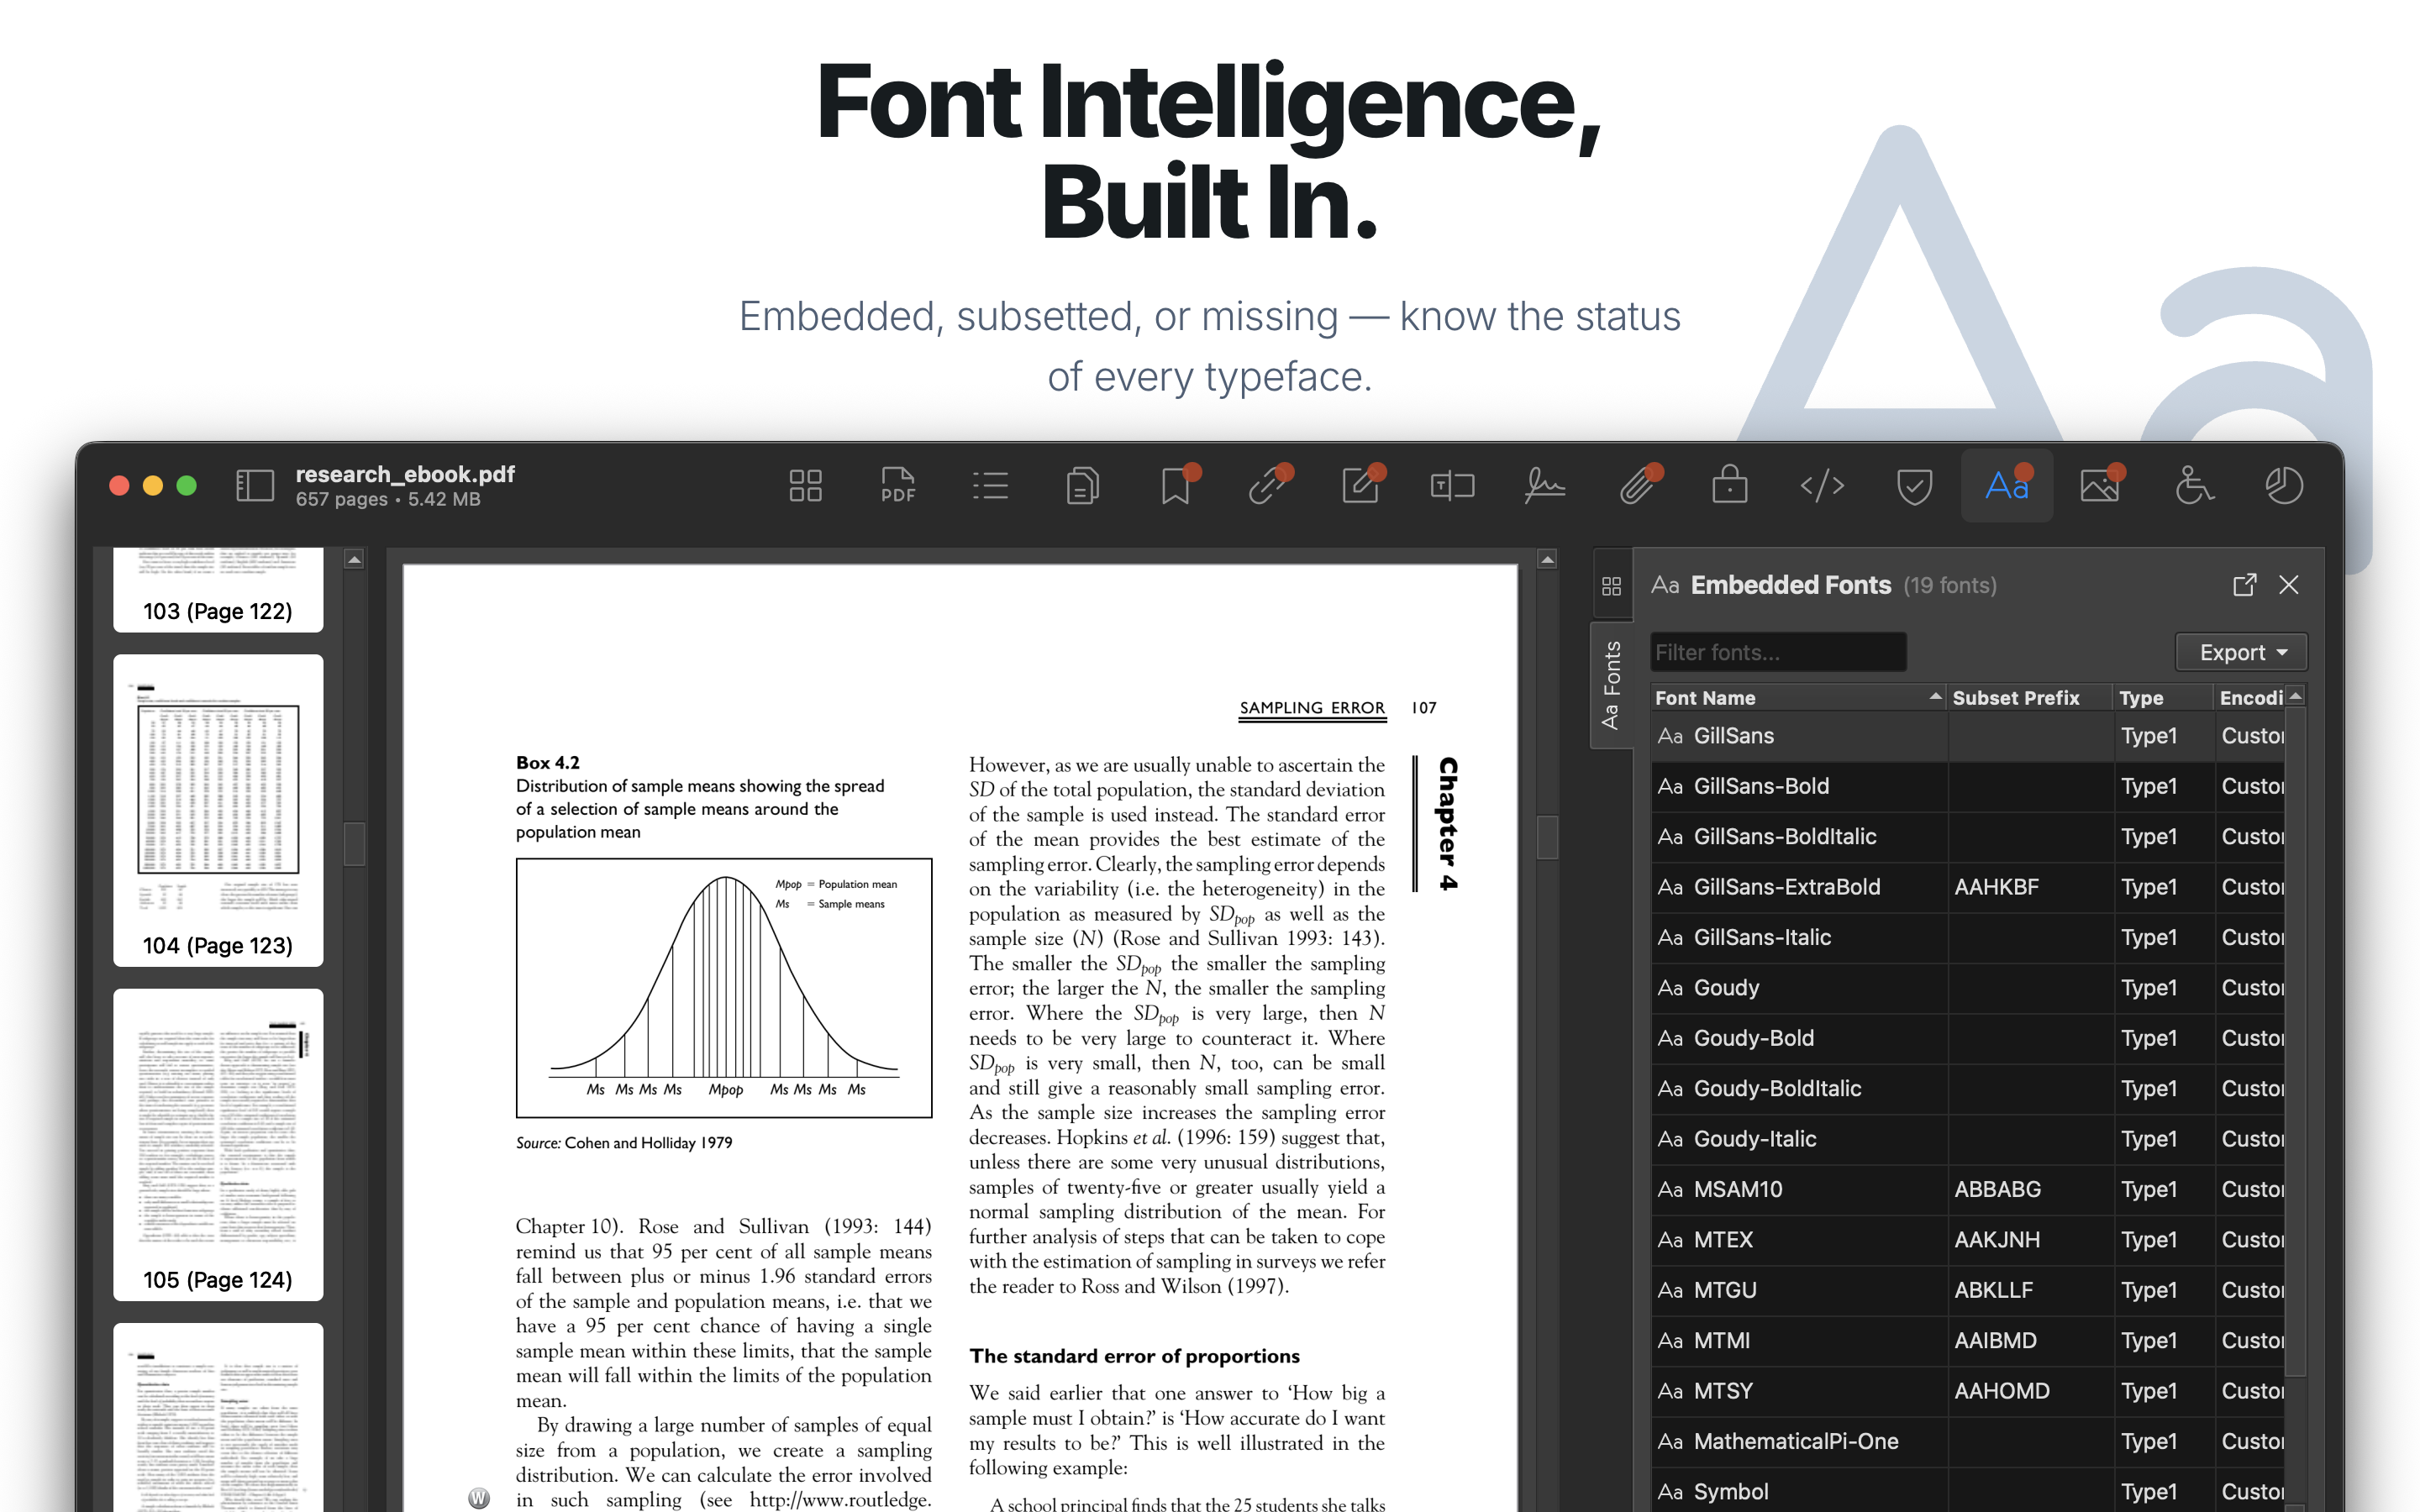Open the links tool

coord(1268,486)
